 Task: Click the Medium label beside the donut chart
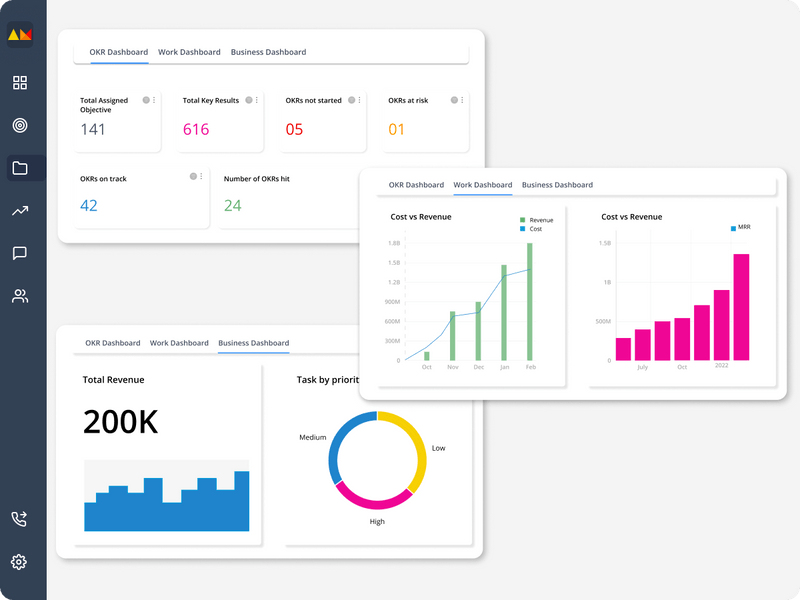[x=313, y=437]
